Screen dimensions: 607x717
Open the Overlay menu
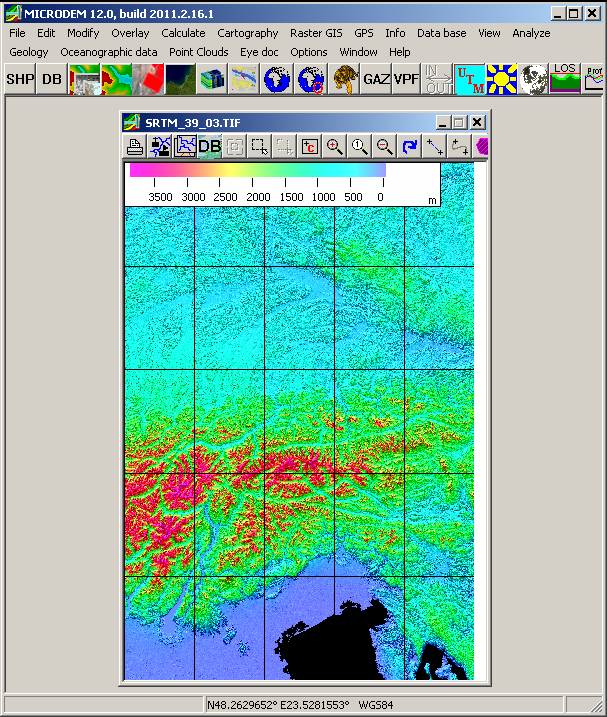[130, 33]
